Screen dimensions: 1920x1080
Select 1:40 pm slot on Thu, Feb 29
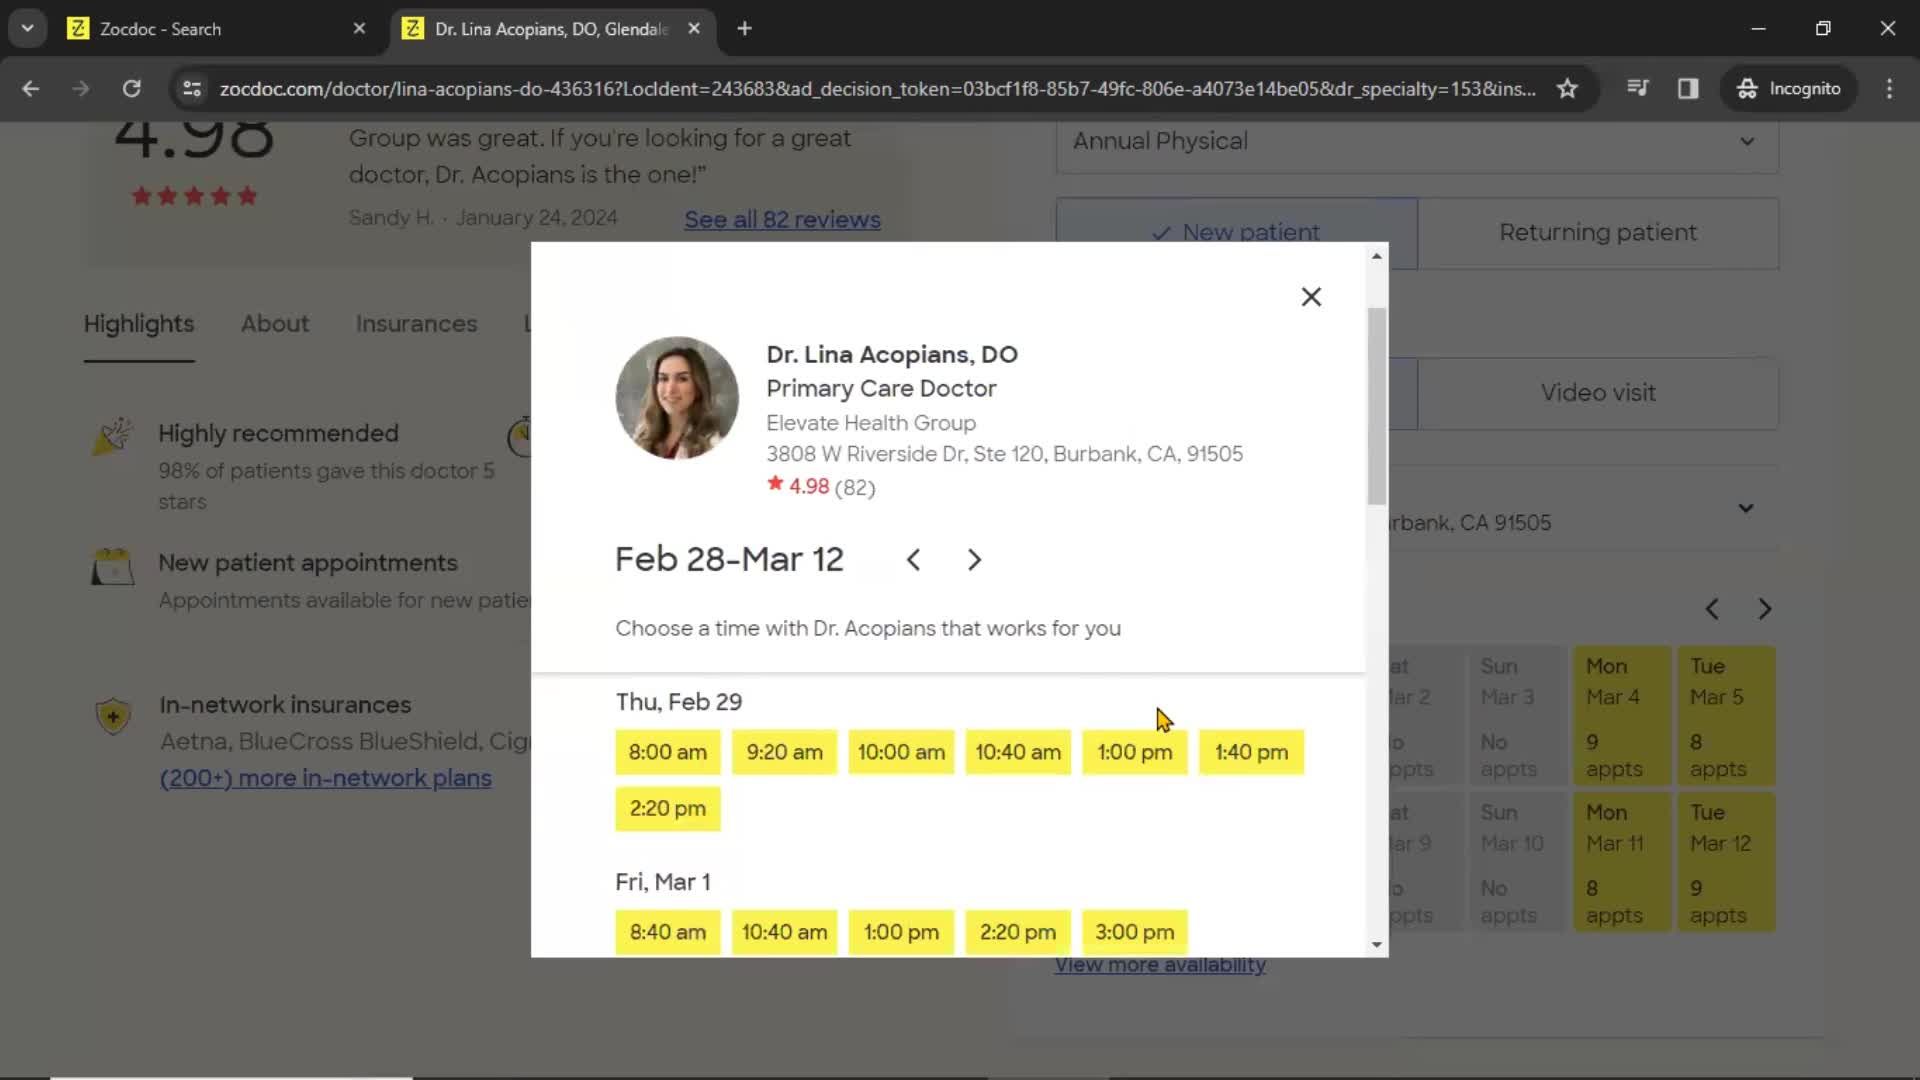pos(1252,752)
